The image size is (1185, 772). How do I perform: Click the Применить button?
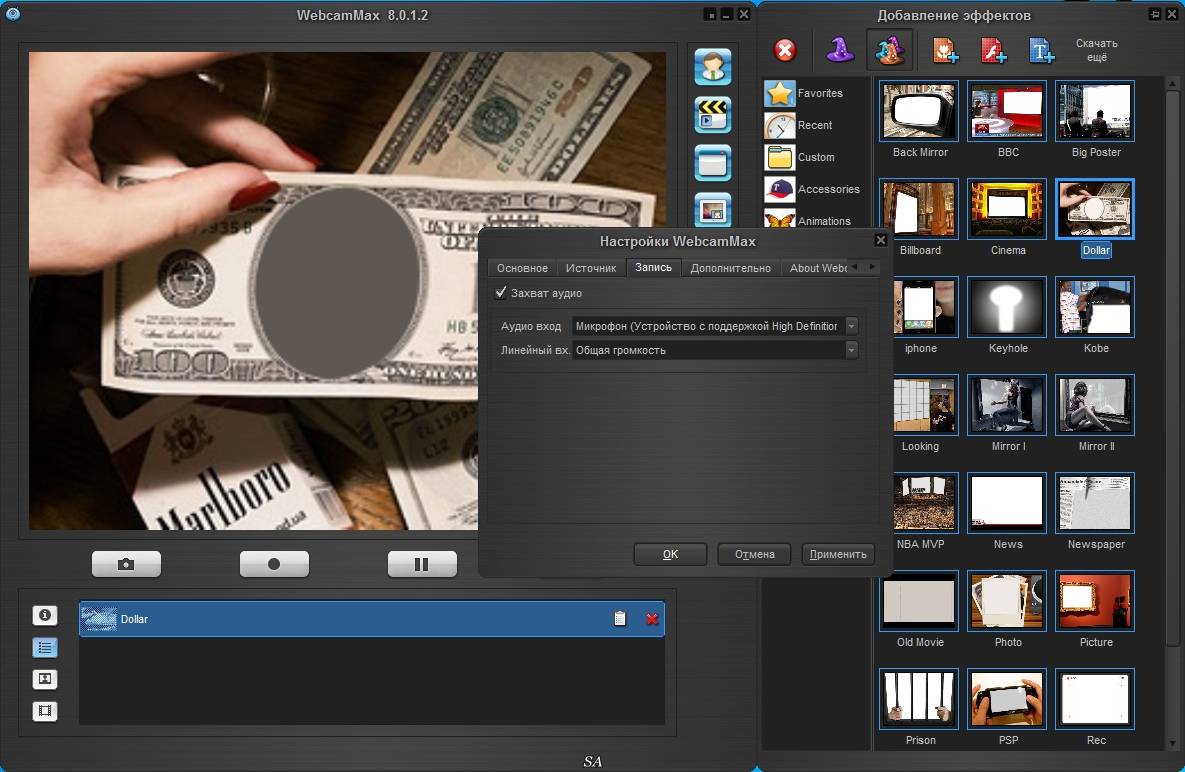coord(838,554)
